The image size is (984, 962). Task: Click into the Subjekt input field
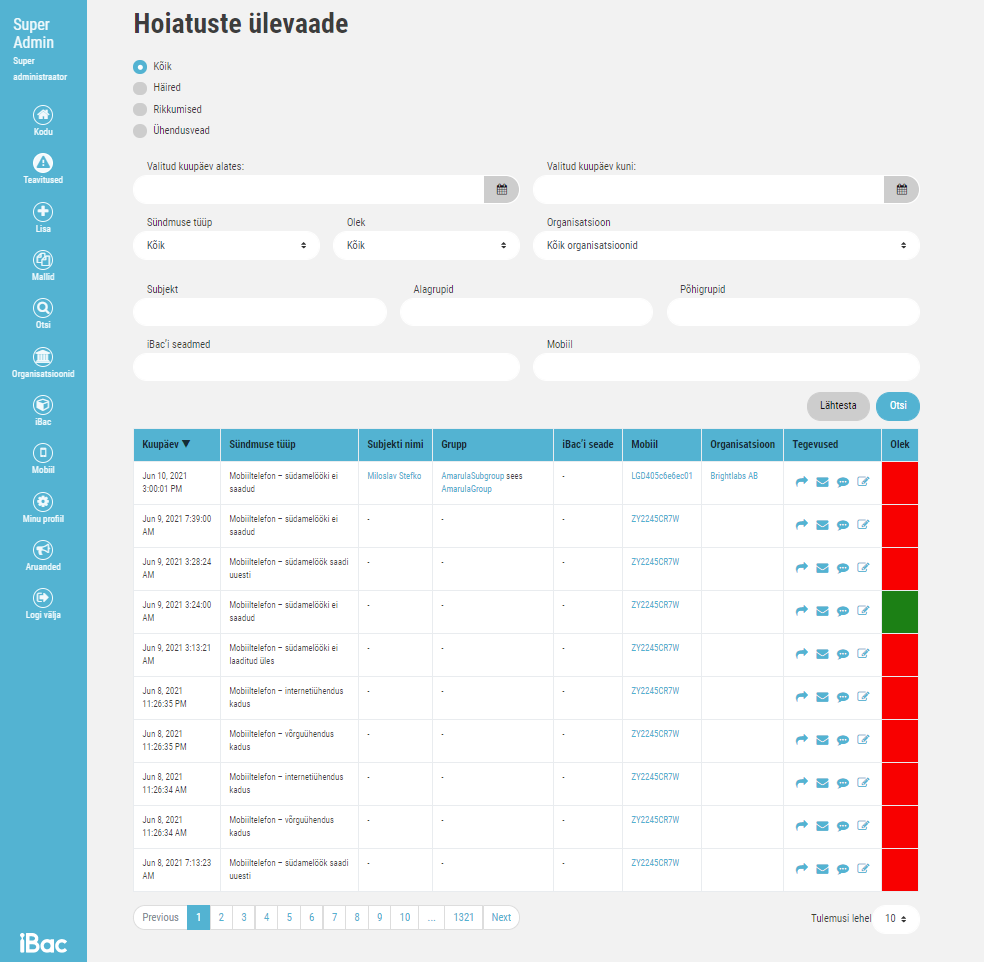(260, 312)
